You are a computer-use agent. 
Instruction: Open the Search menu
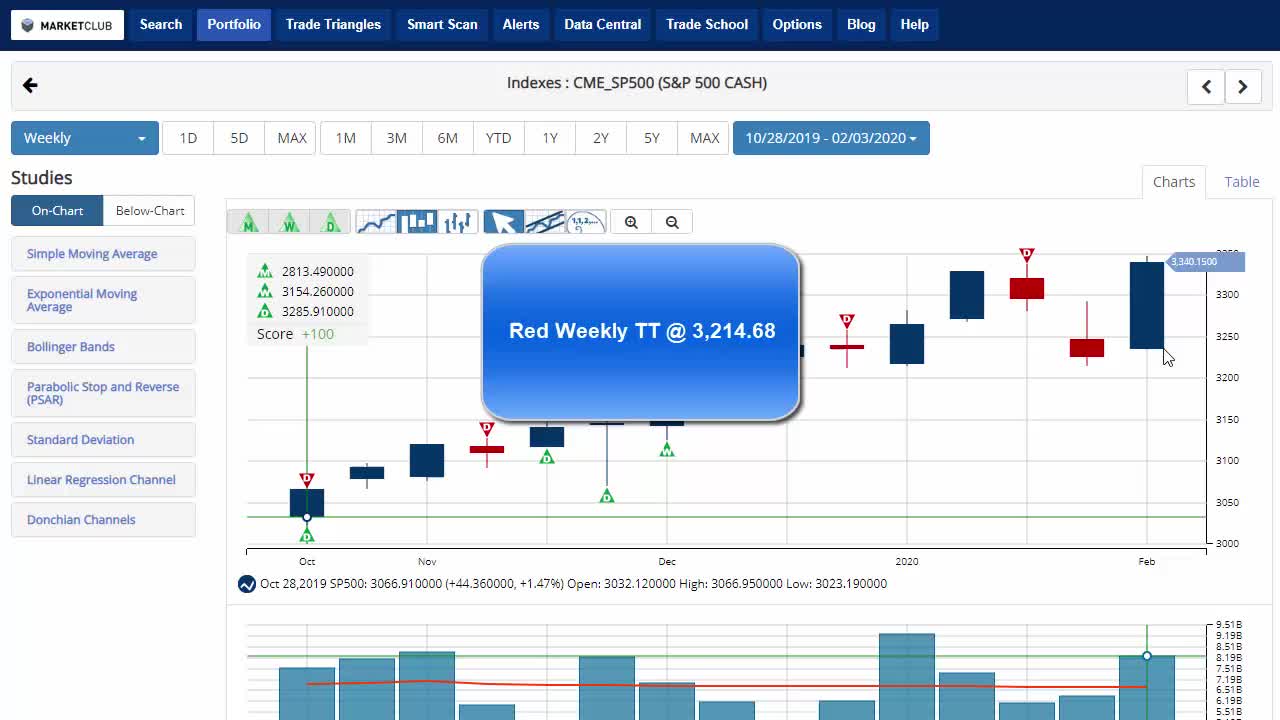click(x=161, y=25)
